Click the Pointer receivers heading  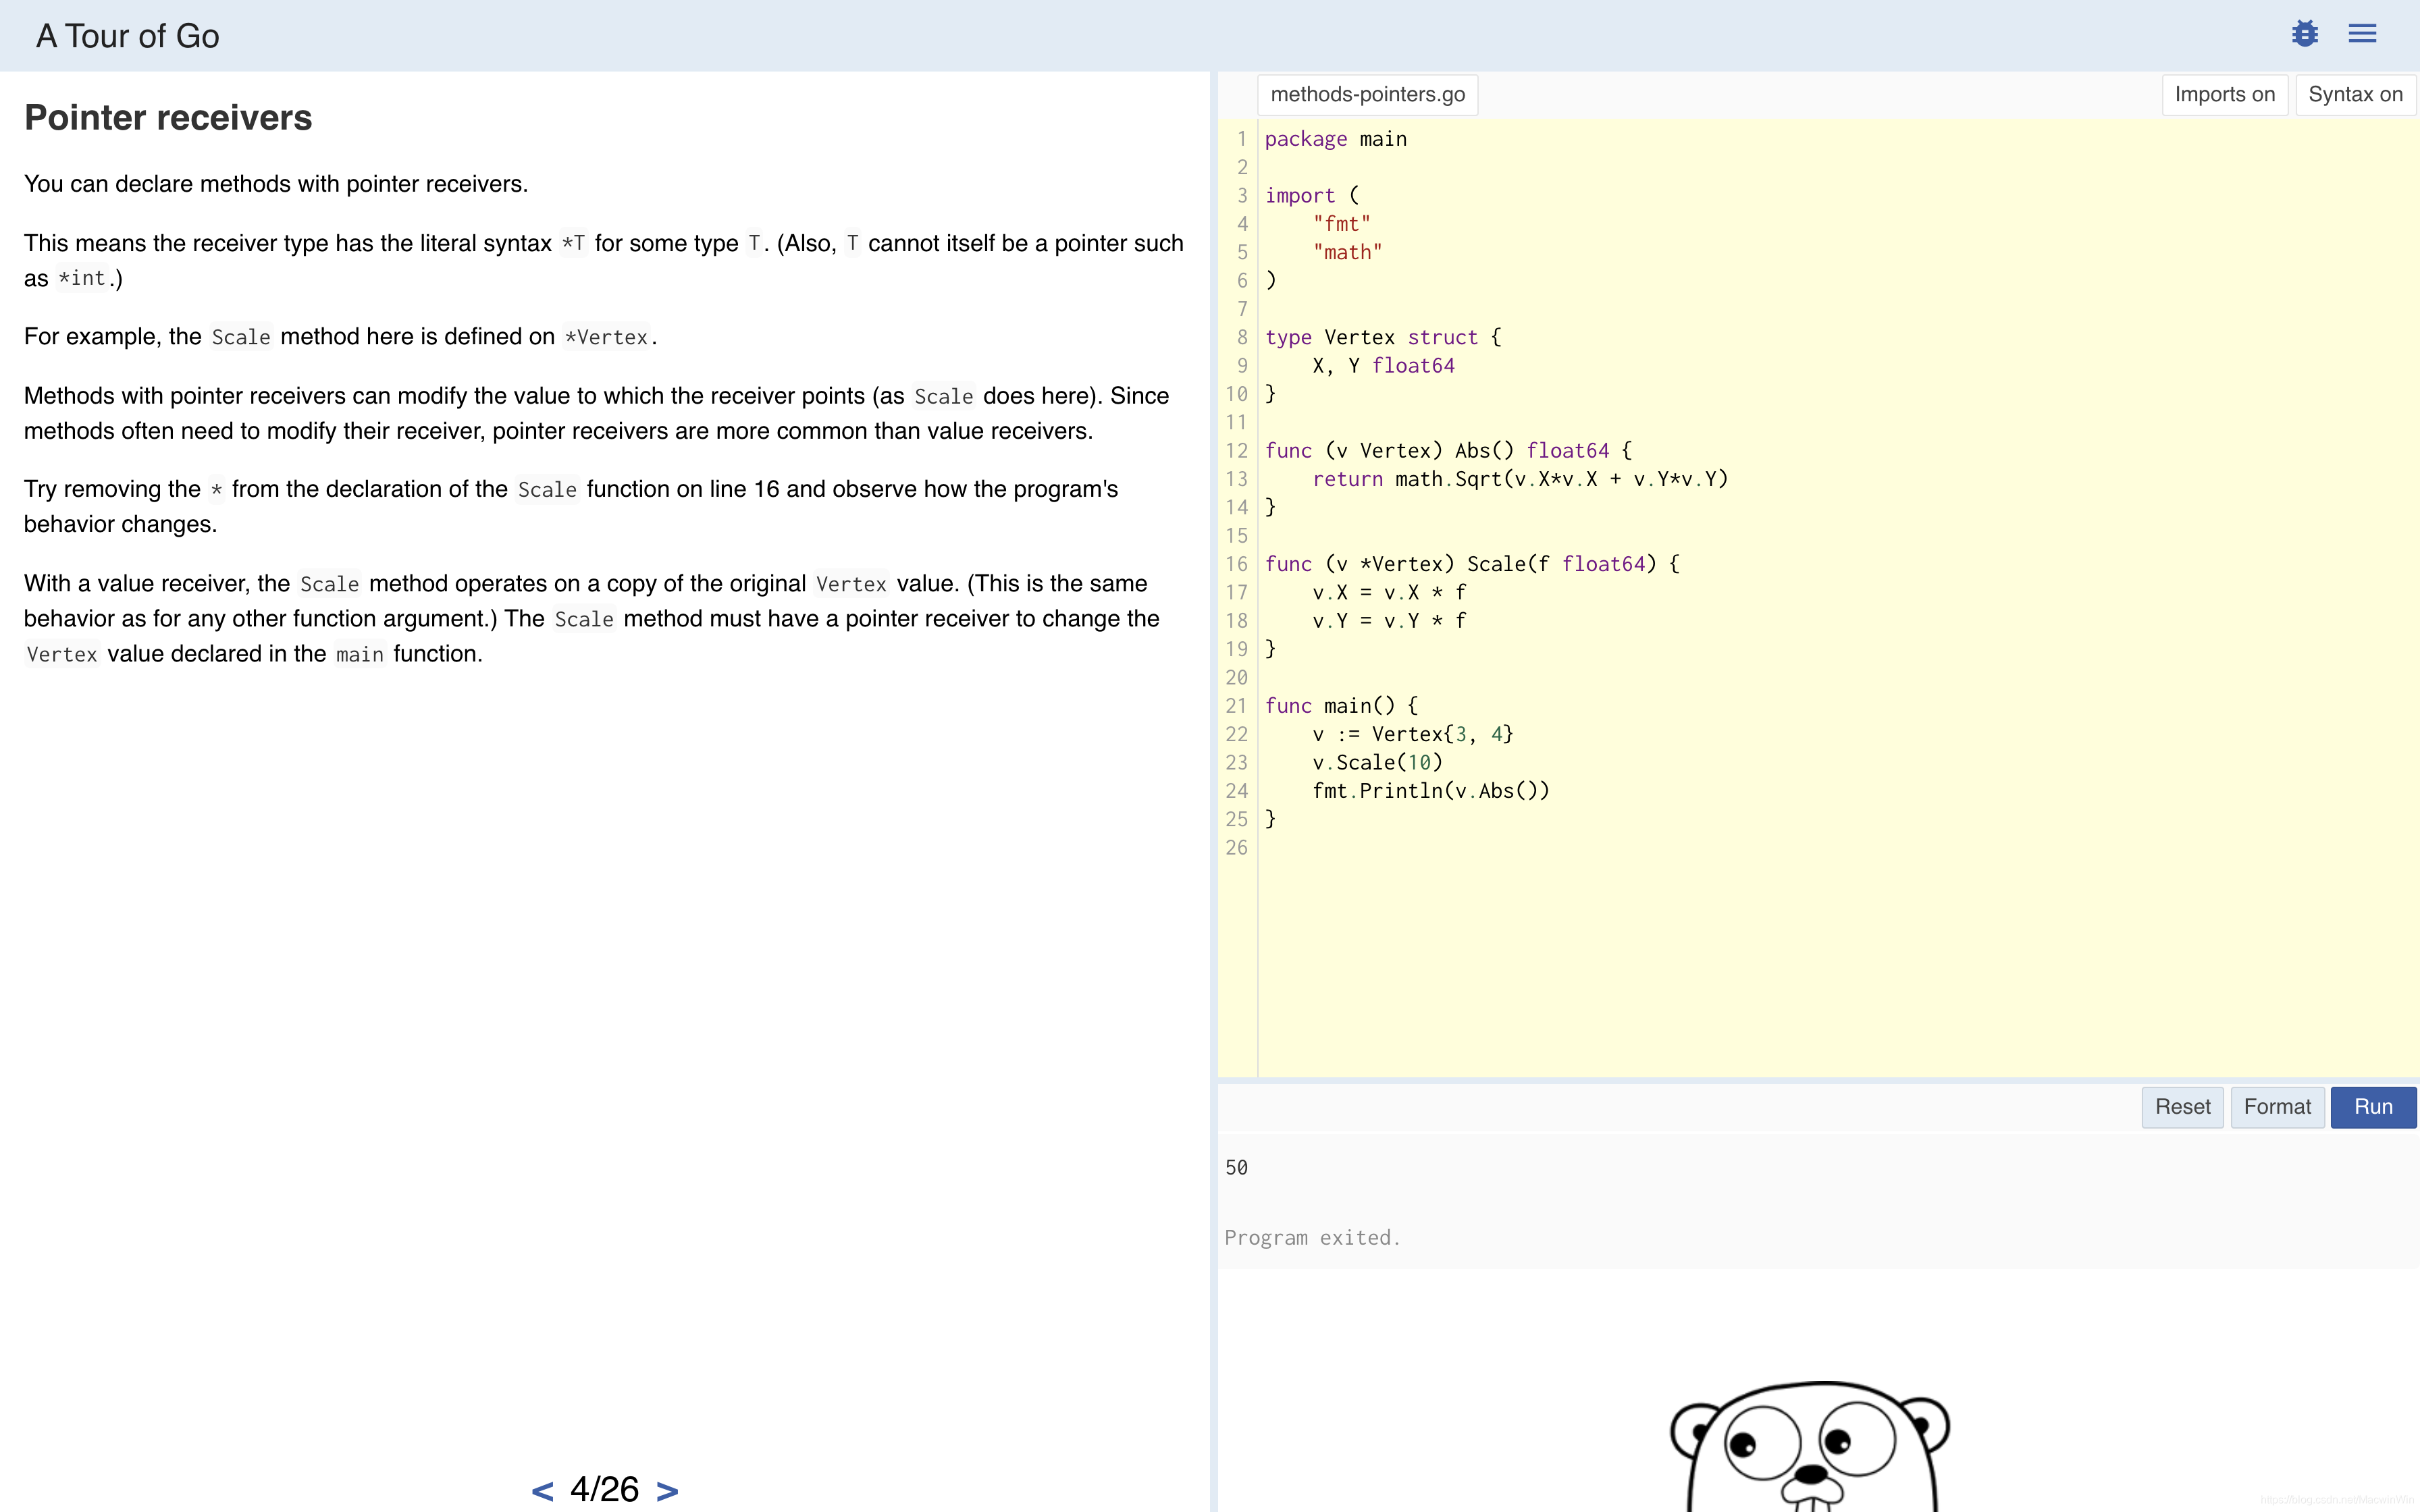click(168, 118)
